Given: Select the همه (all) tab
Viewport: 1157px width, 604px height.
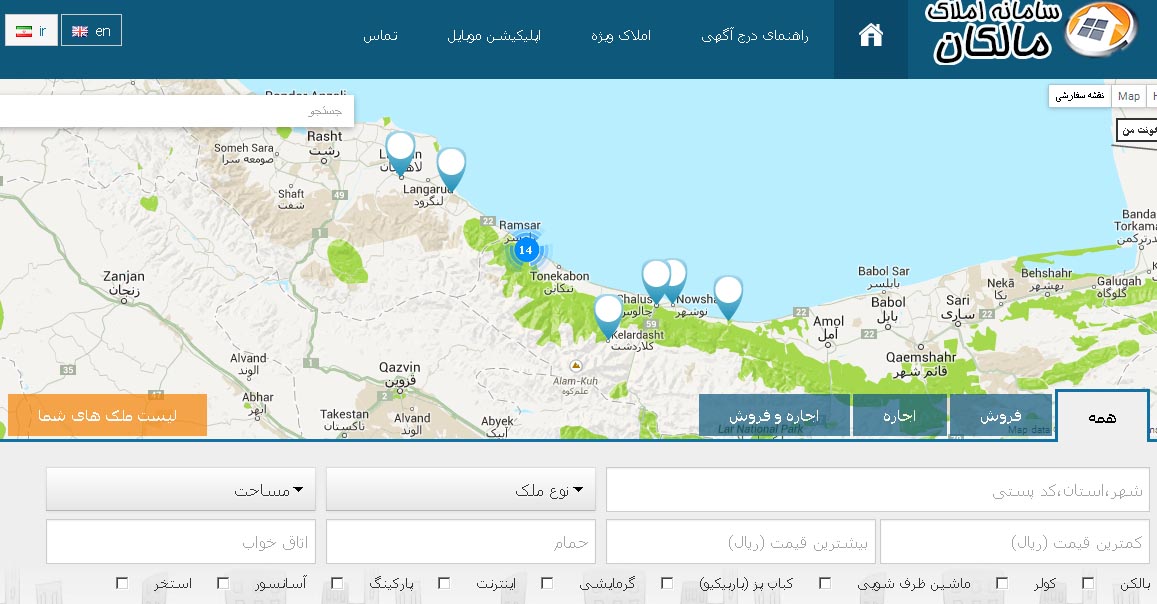Looking at the screenshot, I should [1102, 417].
